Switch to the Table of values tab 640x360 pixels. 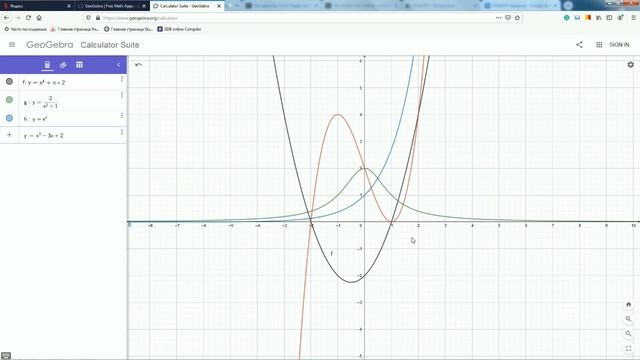79,65
